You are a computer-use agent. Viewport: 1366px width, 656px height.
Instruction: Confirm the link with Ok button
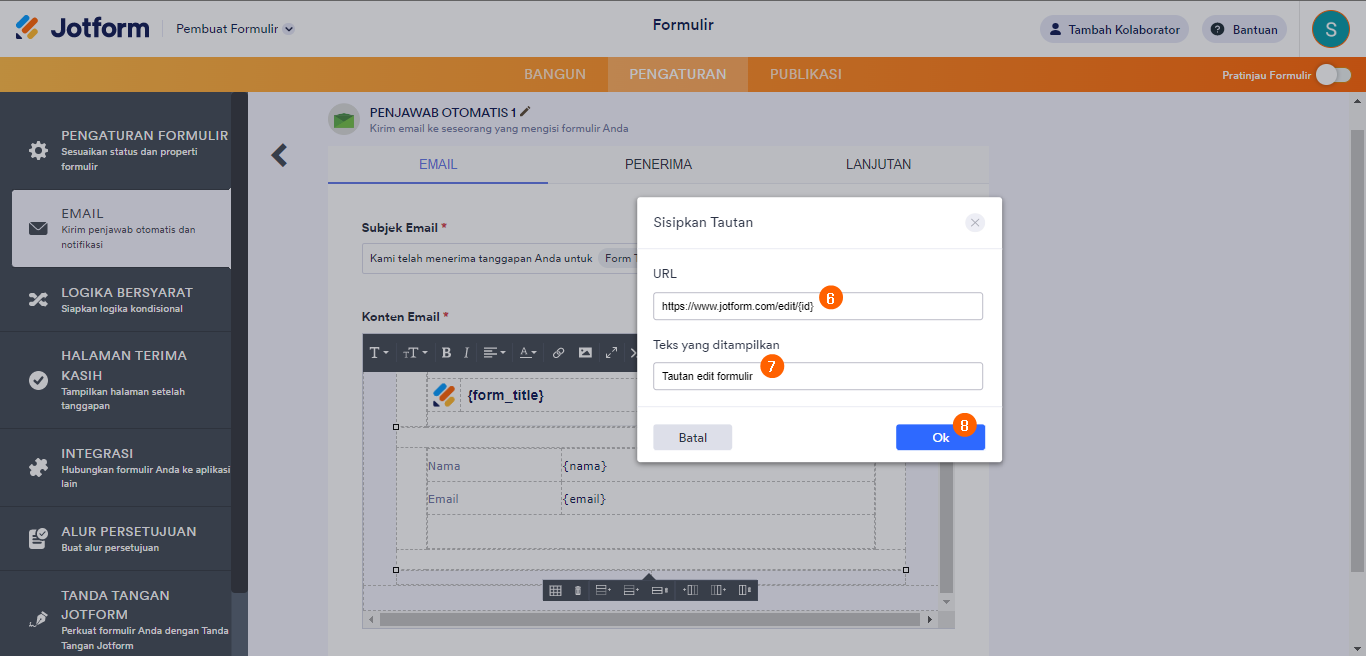[940, 437]
